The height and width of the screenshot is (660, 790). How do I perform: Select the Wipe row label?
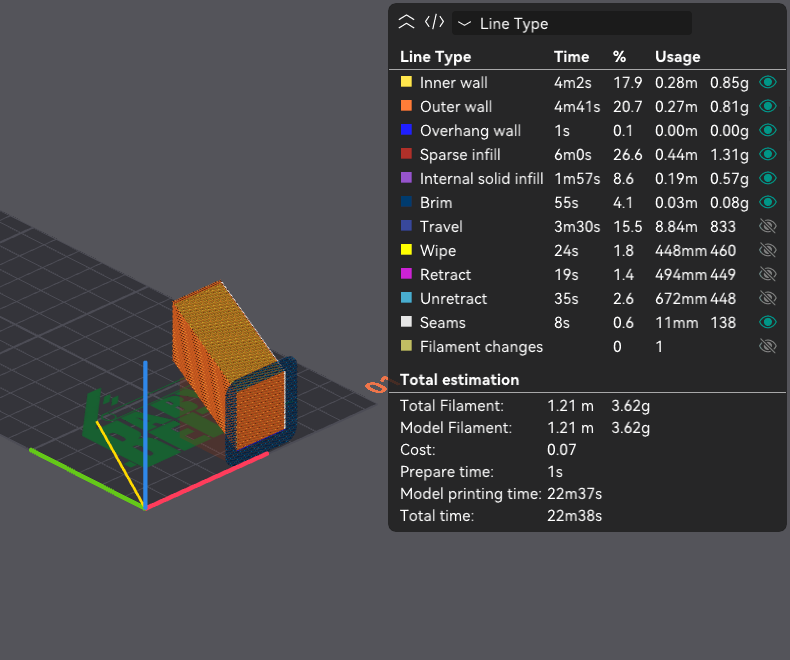(x=438, y=251)
